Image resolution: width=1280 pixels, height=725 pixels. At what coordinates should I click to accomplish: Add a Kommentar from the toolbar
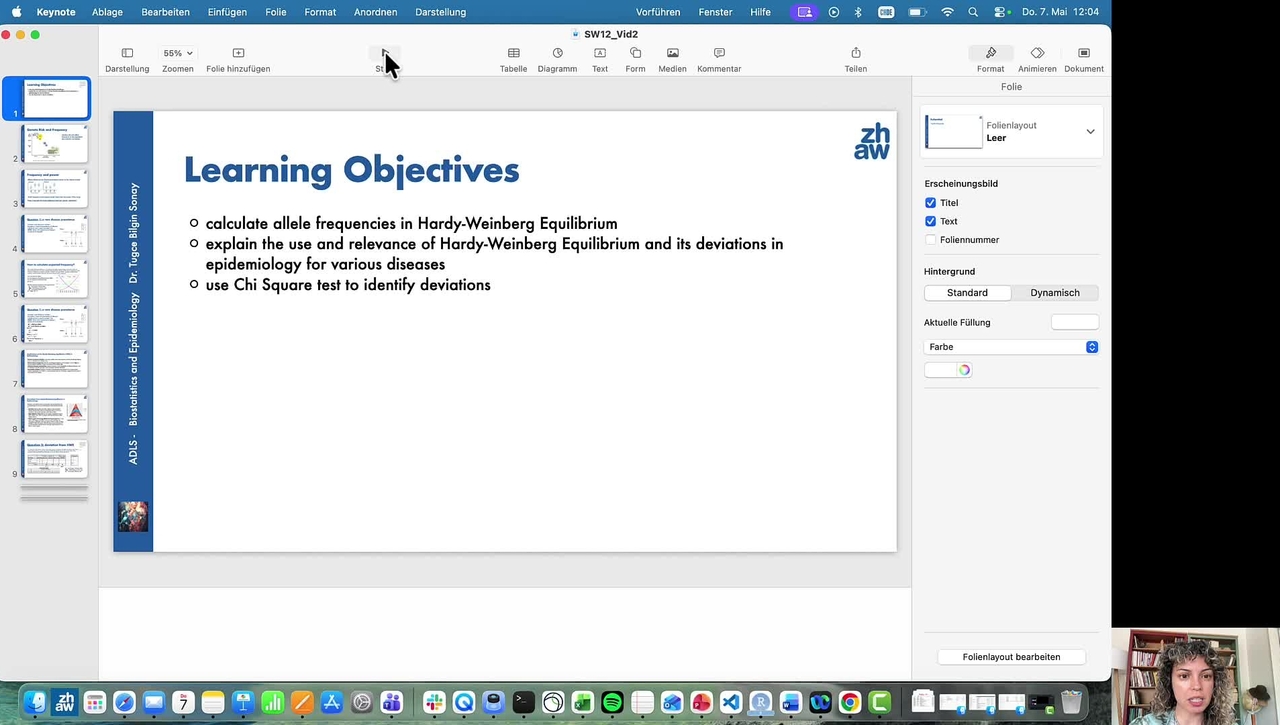point(719,60)
